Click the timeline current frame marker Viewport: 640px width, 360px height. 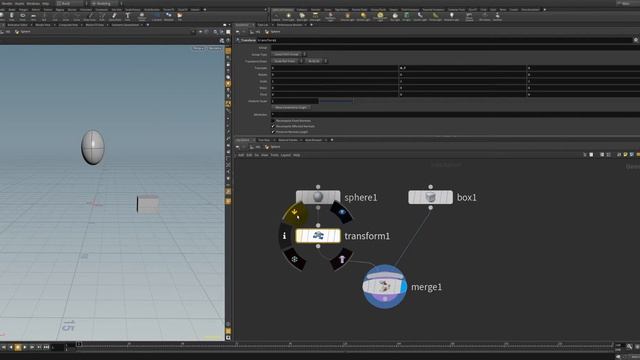tap(79, 344)
